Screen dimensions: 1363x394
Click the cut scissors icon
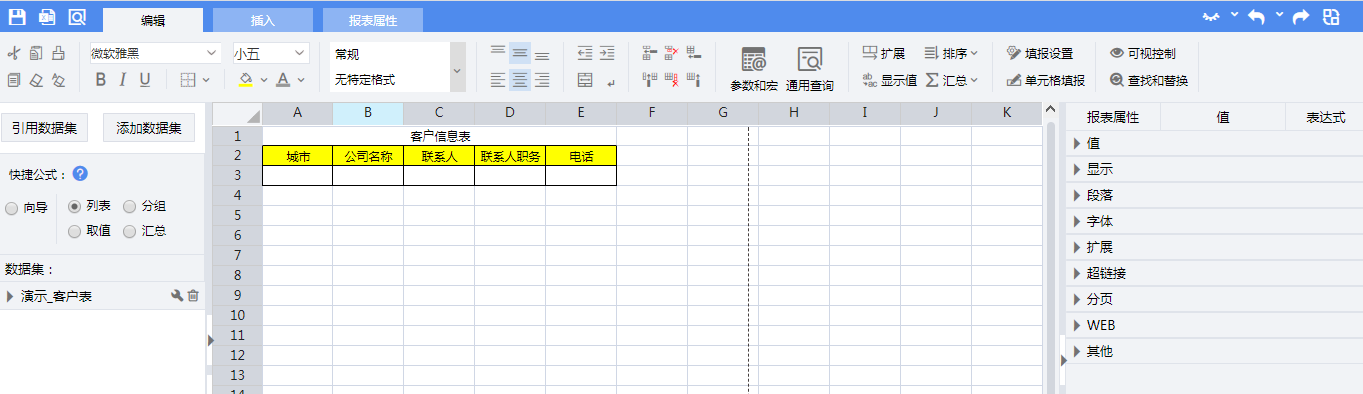[13, 53]
